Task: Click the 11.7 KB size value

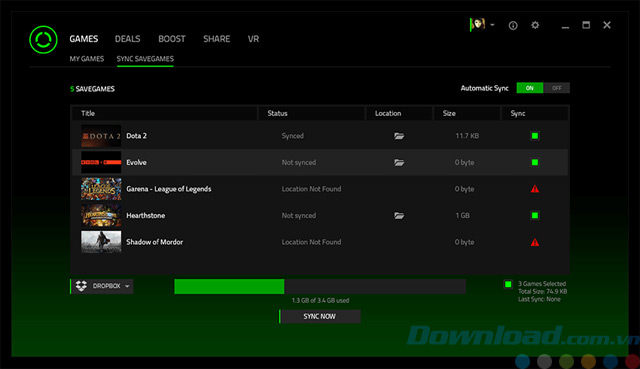Action: [x=467, y=136]
